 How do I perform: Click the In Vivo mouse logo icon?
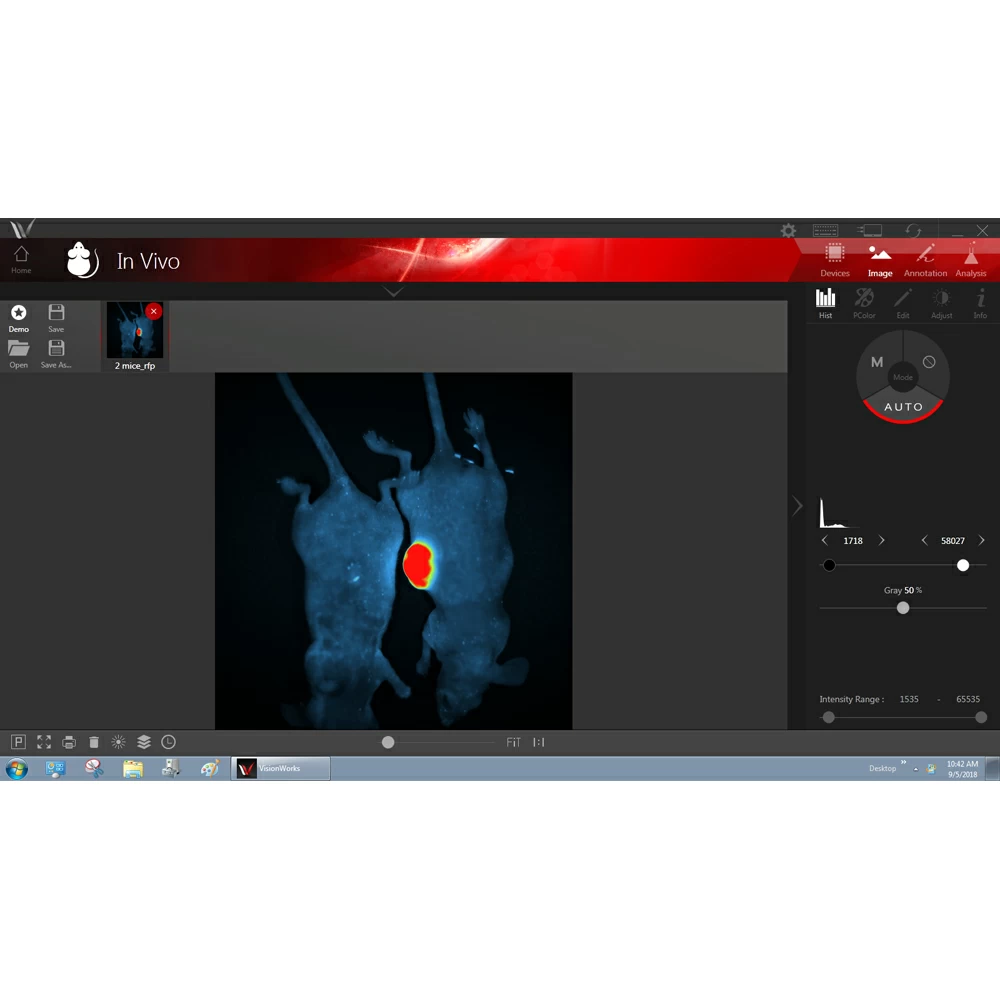tap(82, 260)
